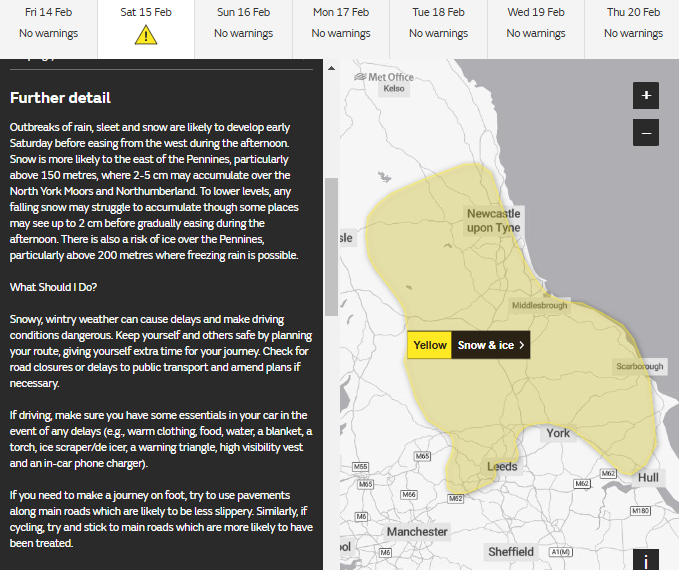
Task: Switch to the Sun 16 Feb tab
Action: 243,29
